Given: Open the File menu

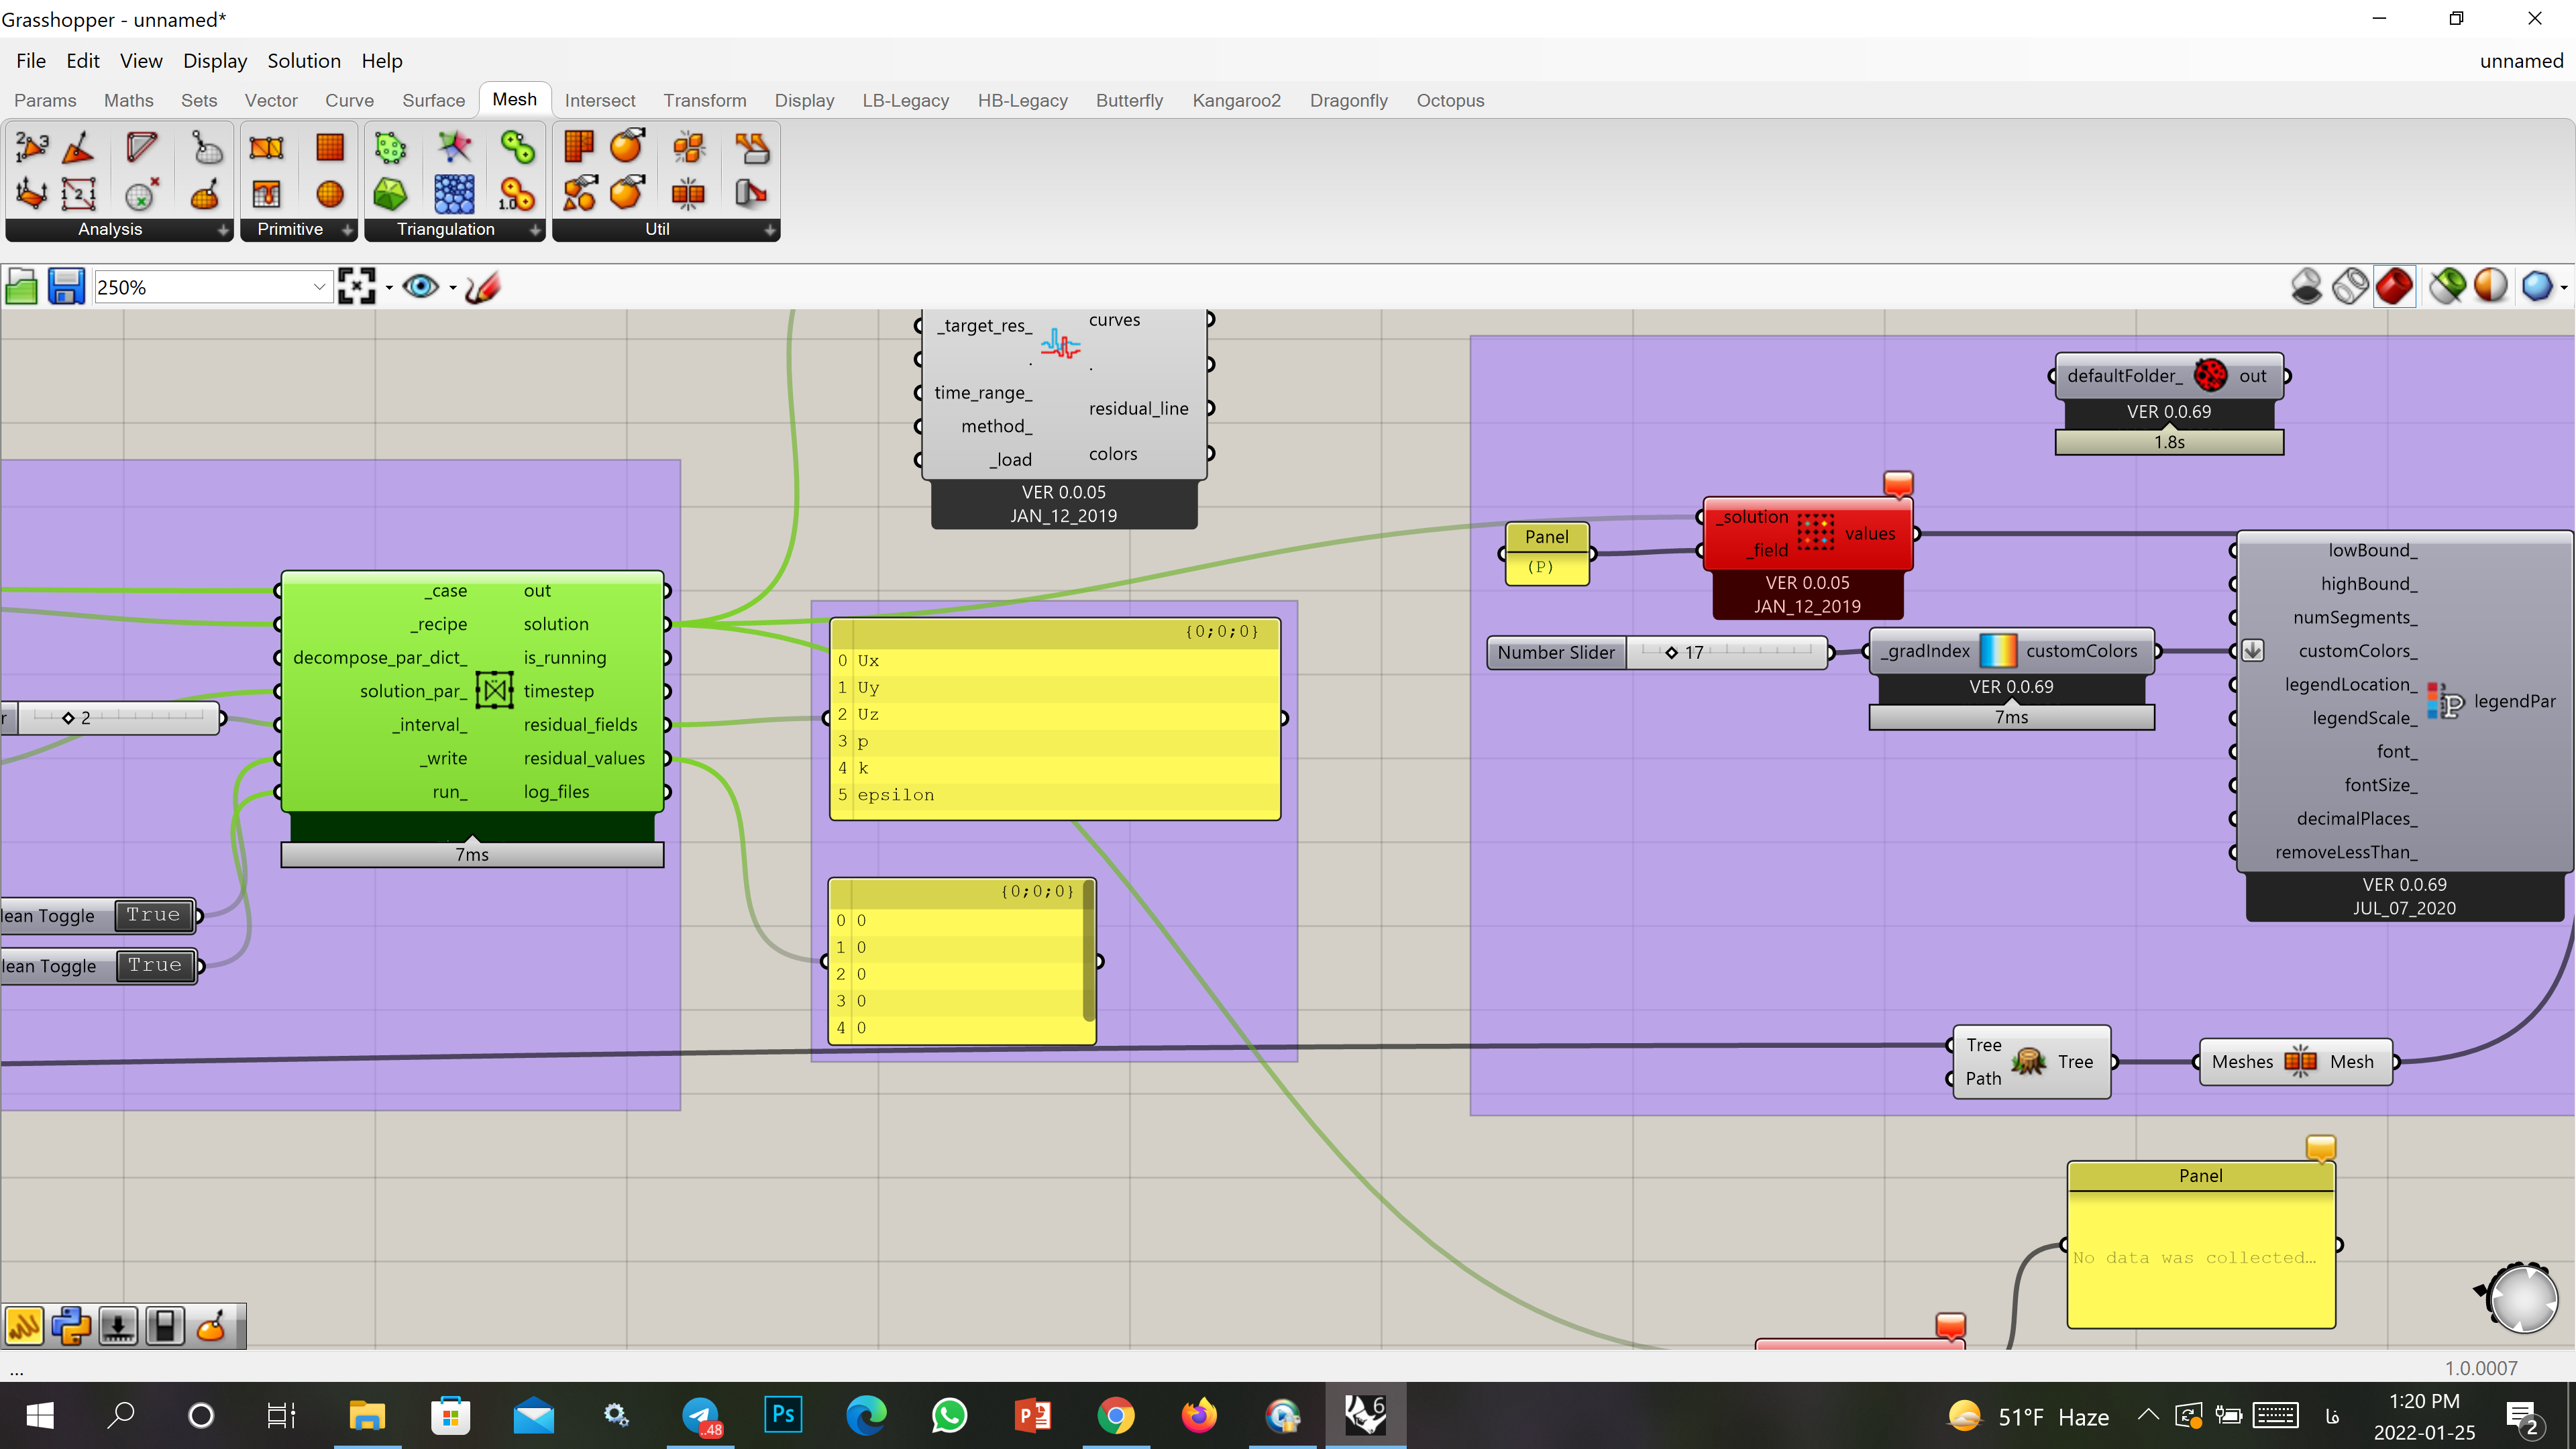Looking at the screenshot, I should pyautogui.click(x=31, y=61).
